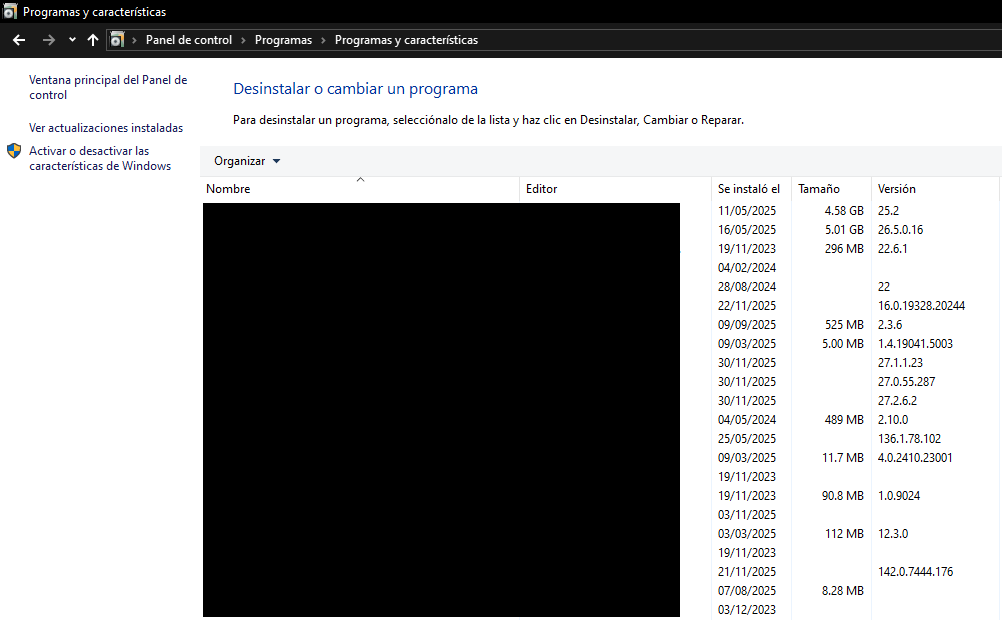Click the window icon in title bar
This screenshot has width=1002, height=620.
tap(10, 12)
